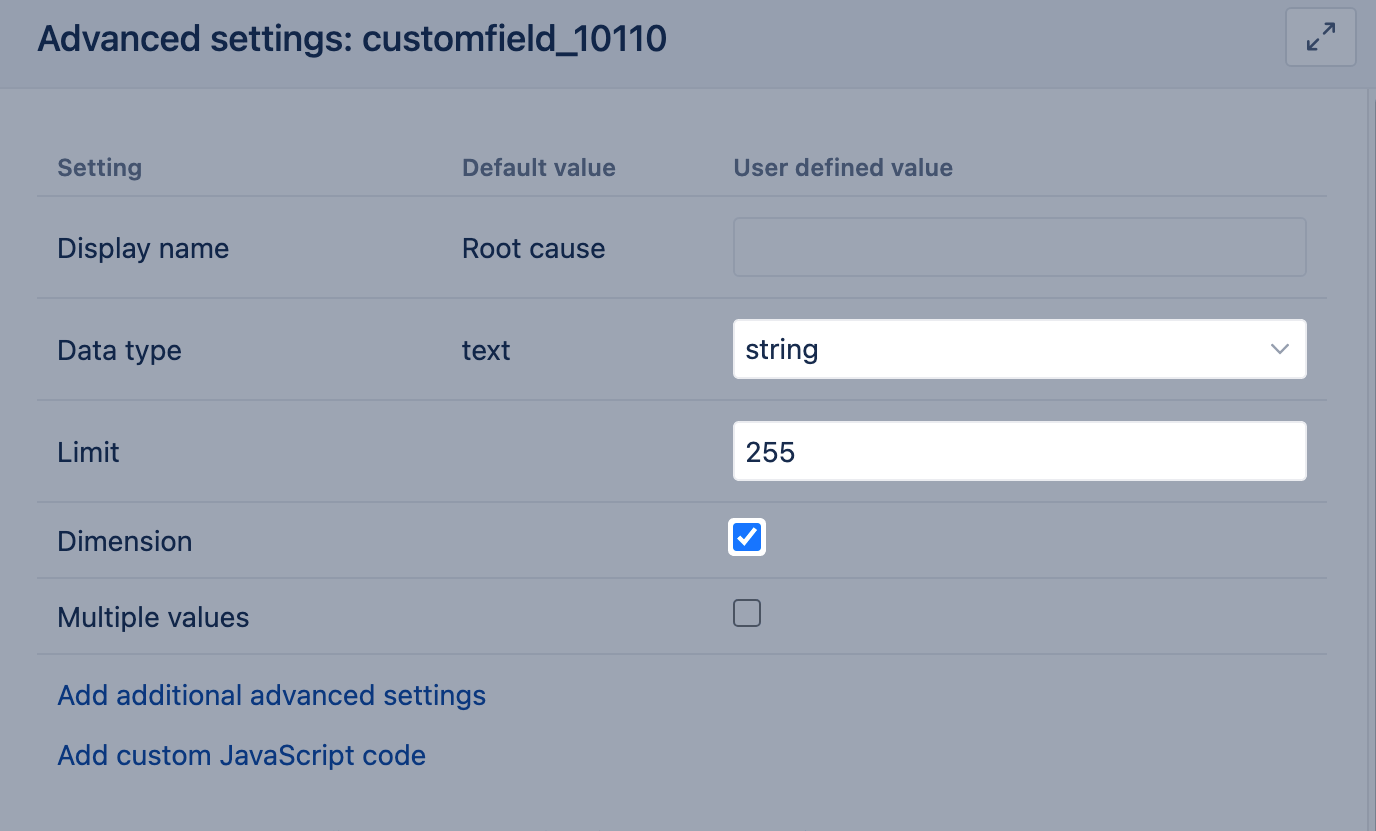Click the default data type 'text' value

(486, 351)
